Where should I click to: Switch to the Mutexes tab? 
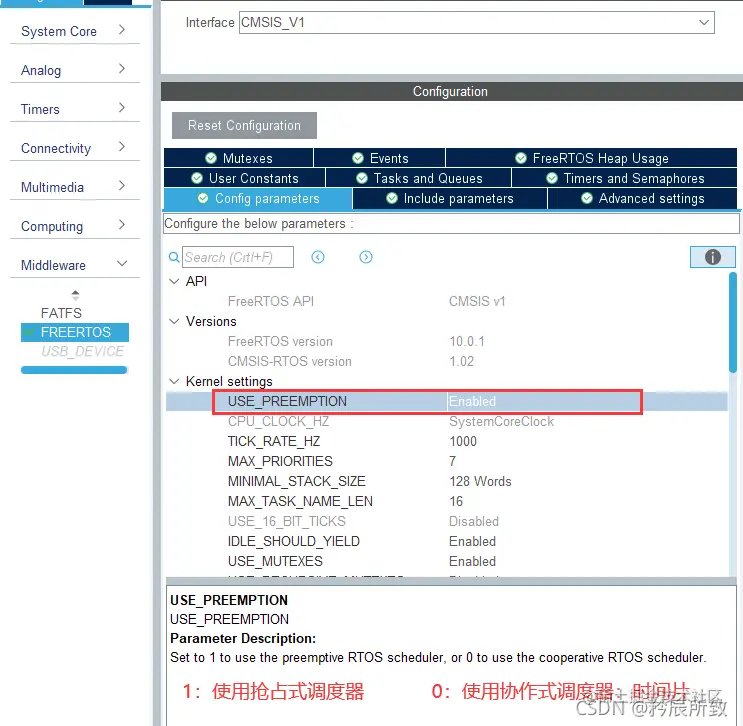pyautogui.click(x=238, y=158)
